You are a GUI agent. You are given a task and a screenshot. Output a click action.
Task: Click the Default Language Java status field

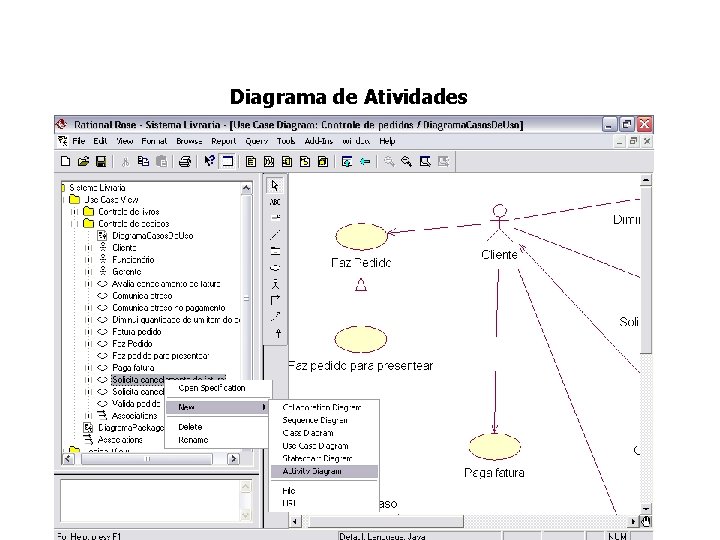point(419,536)
